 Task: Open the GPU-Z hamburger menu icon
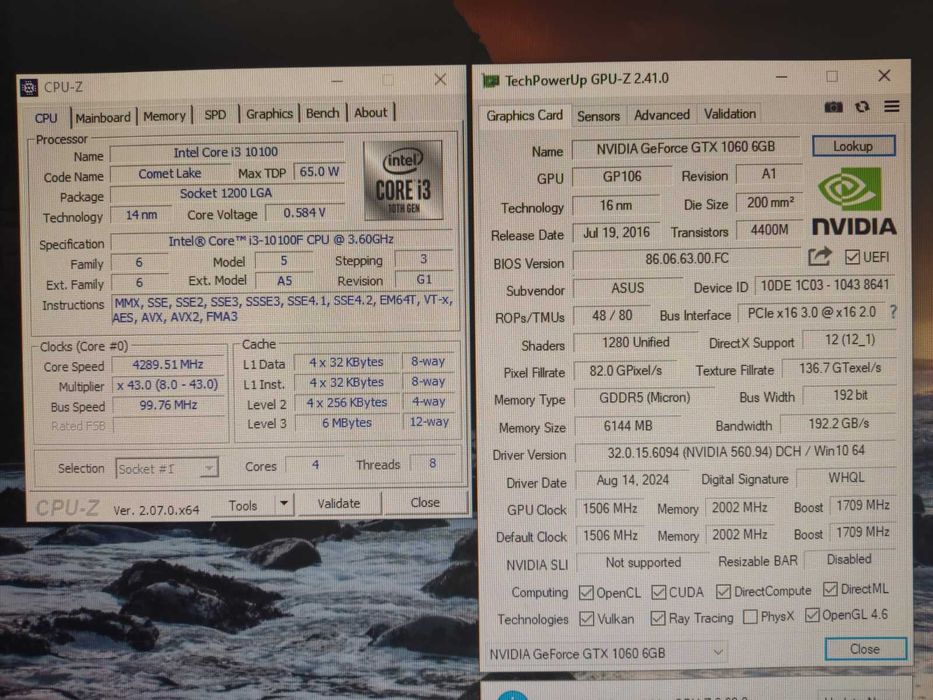click(x=891, y=106)
